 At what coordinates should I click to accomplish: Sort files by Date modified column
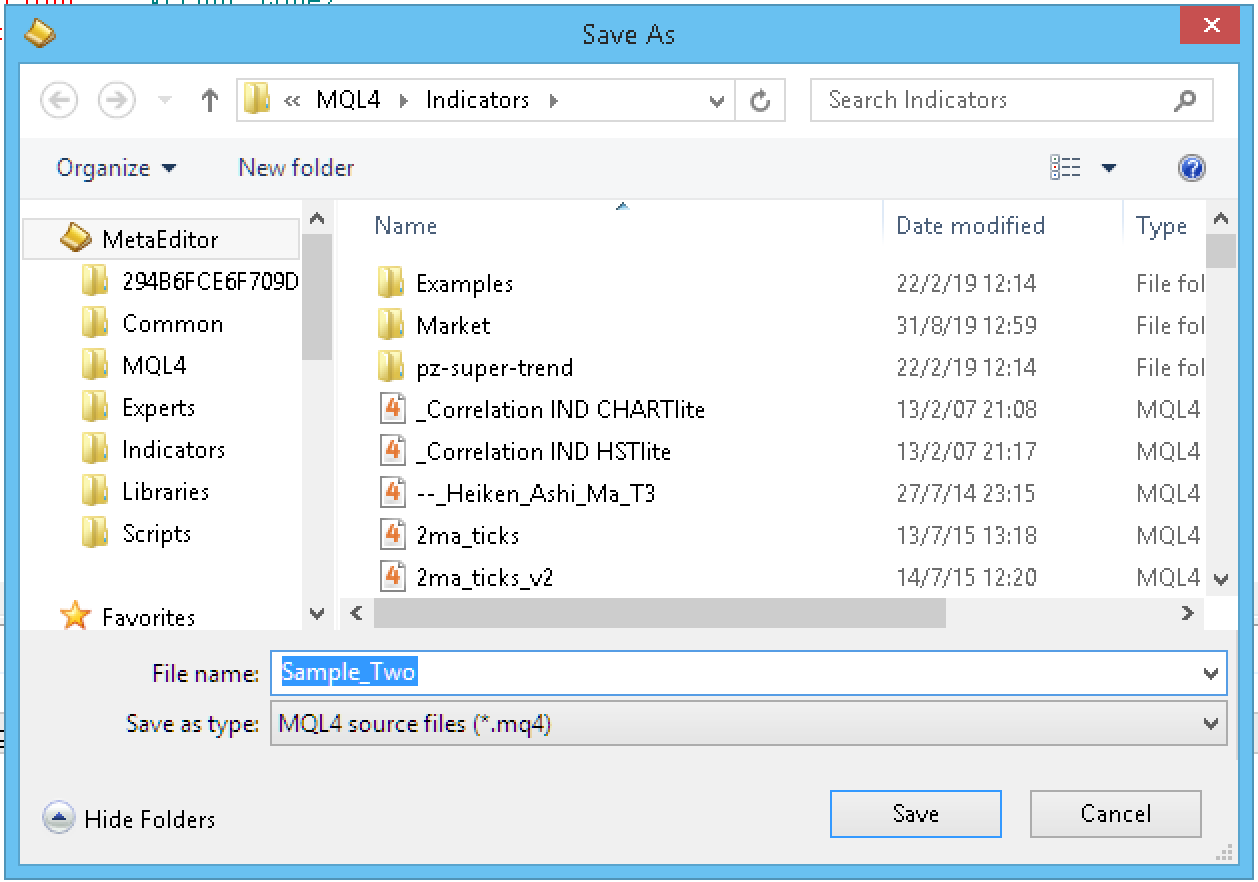[x=969, y=226]
